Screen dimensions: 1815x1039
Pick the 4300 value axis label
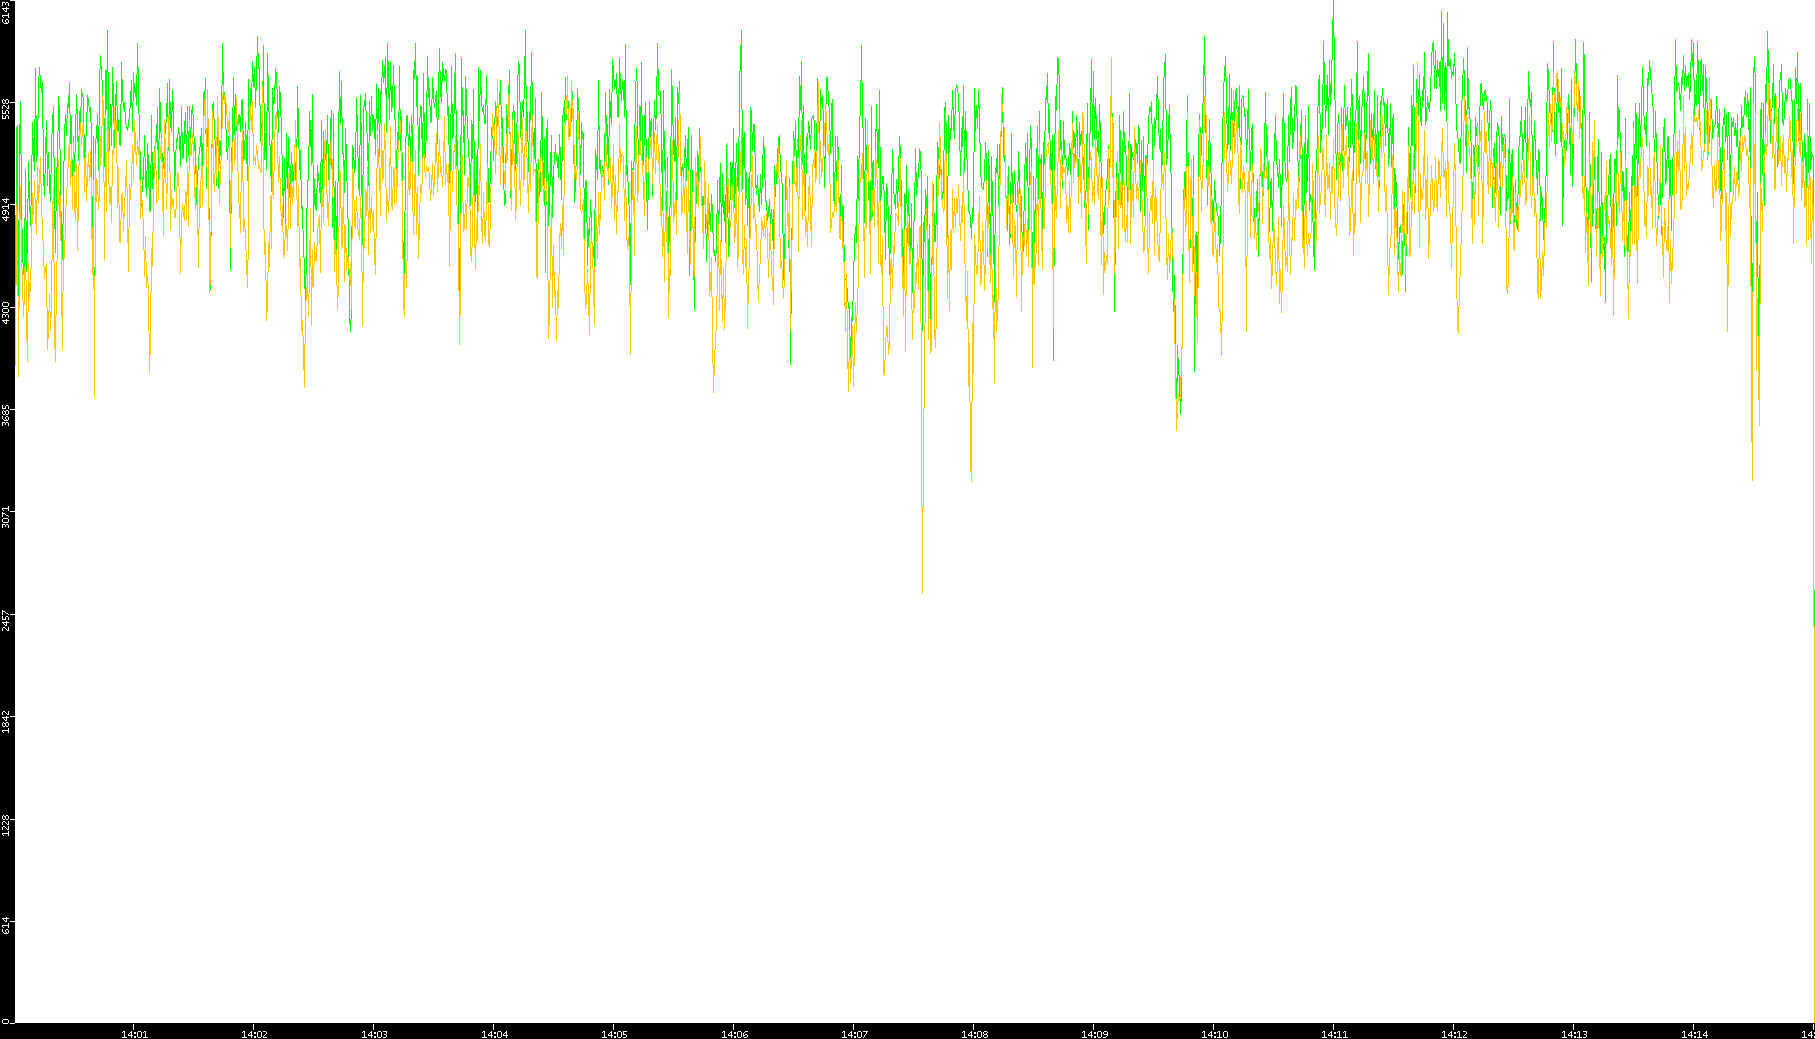6,312
